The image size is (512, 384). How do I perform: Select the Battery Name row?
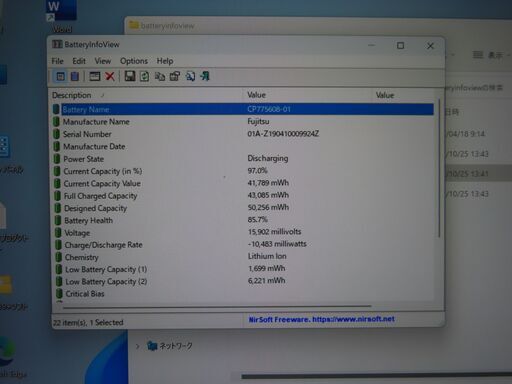pos(243,109)
